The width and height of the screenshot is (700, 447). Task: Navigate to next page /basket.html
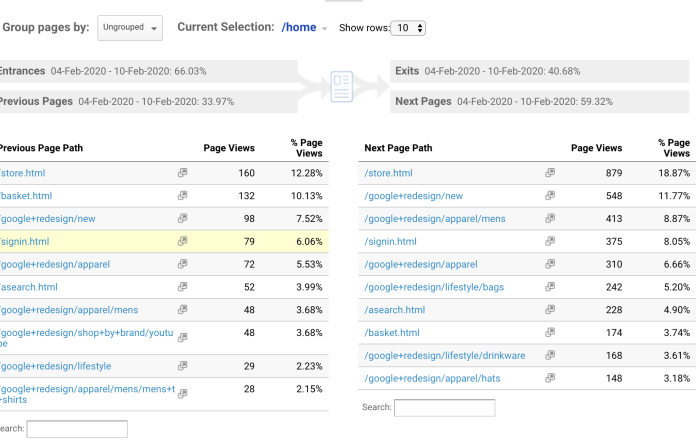(x=392, y=333)
